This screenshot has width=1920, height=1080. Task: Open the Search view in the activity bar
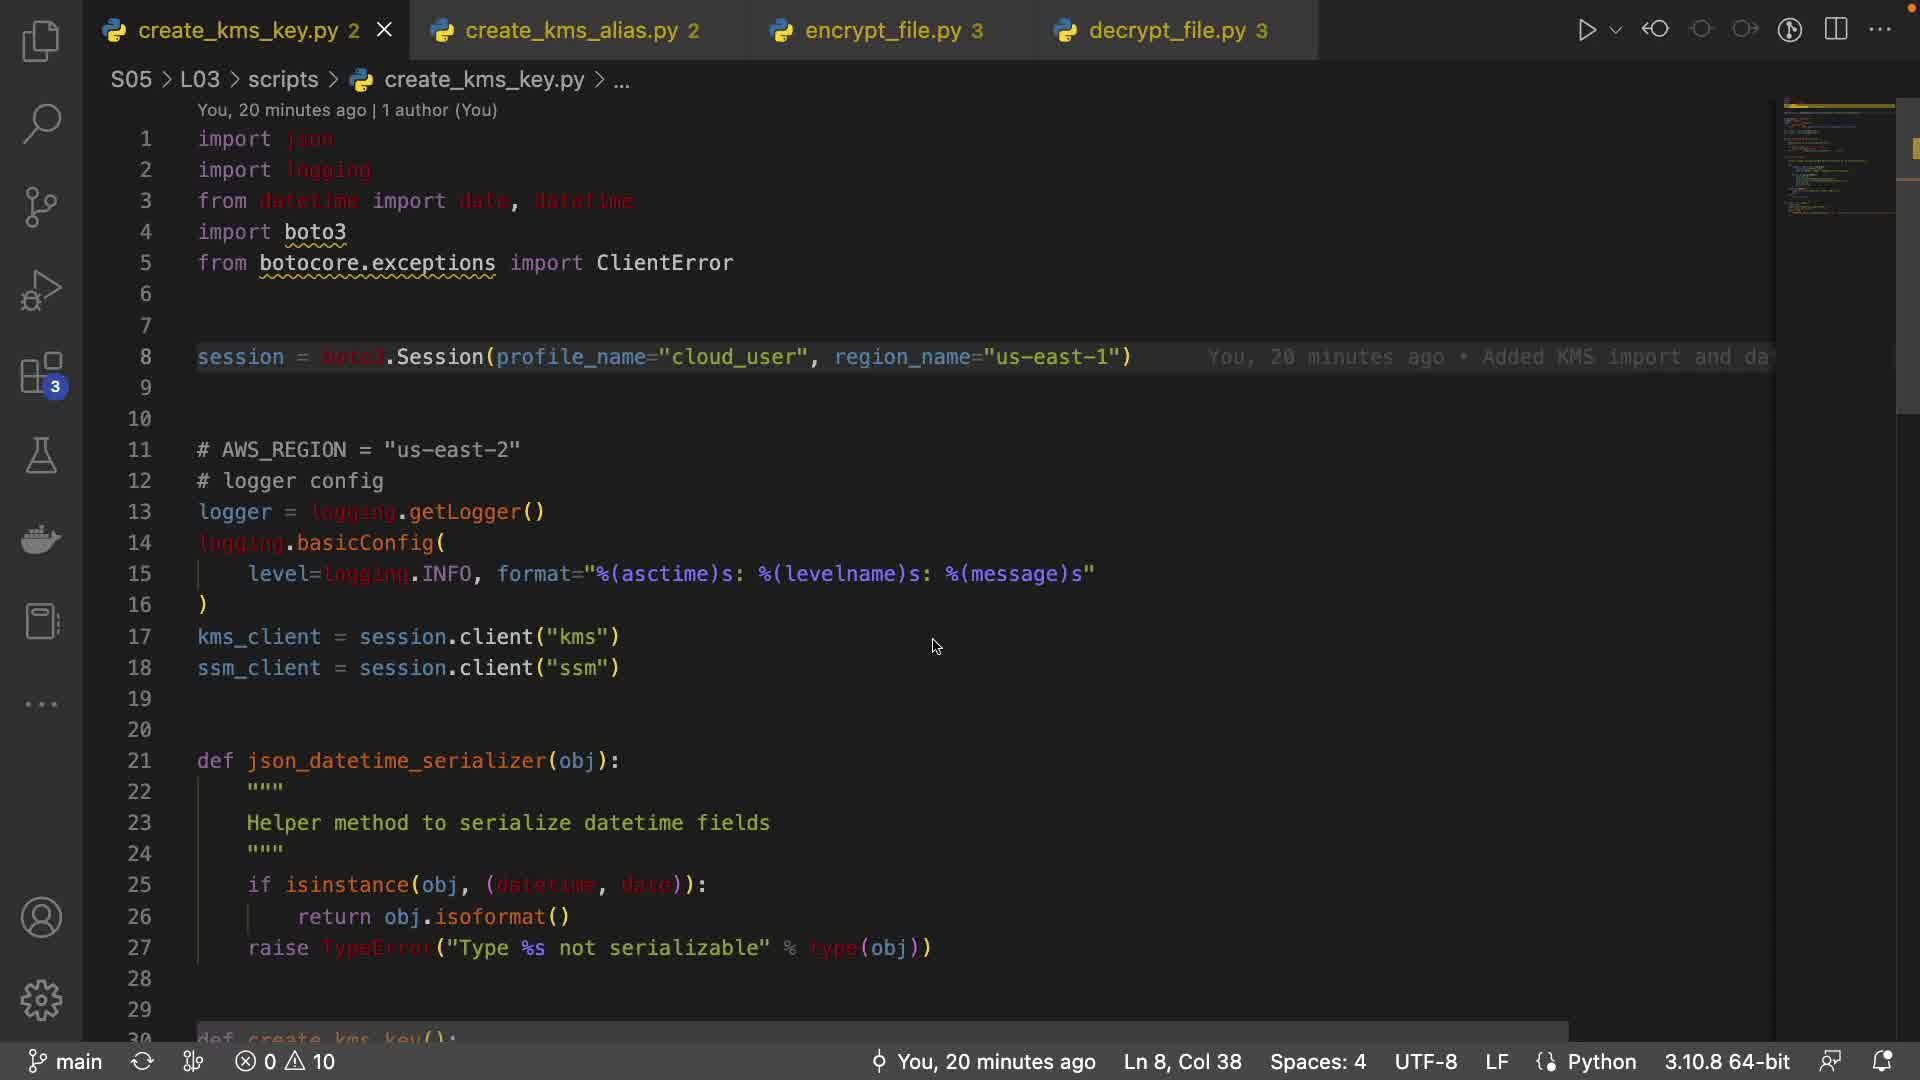(x=41, y=124)
